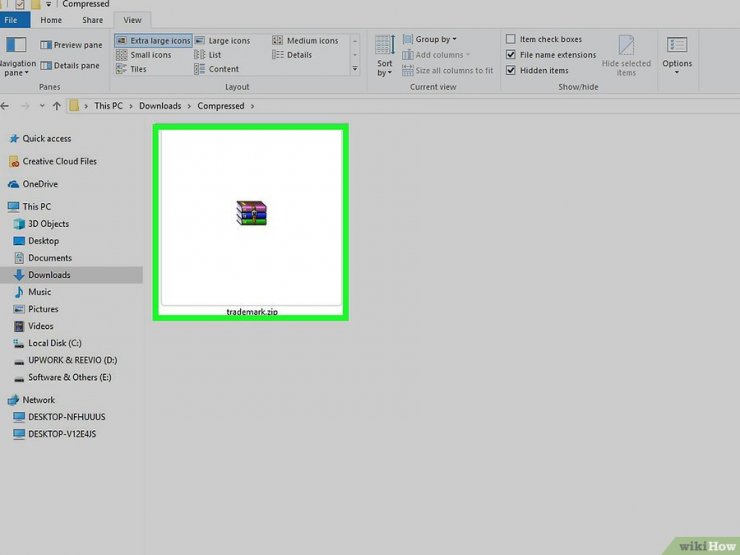The image size is (740, 555).
Task: Select Downloads in the navigation tree
Action: pos(71,275)
